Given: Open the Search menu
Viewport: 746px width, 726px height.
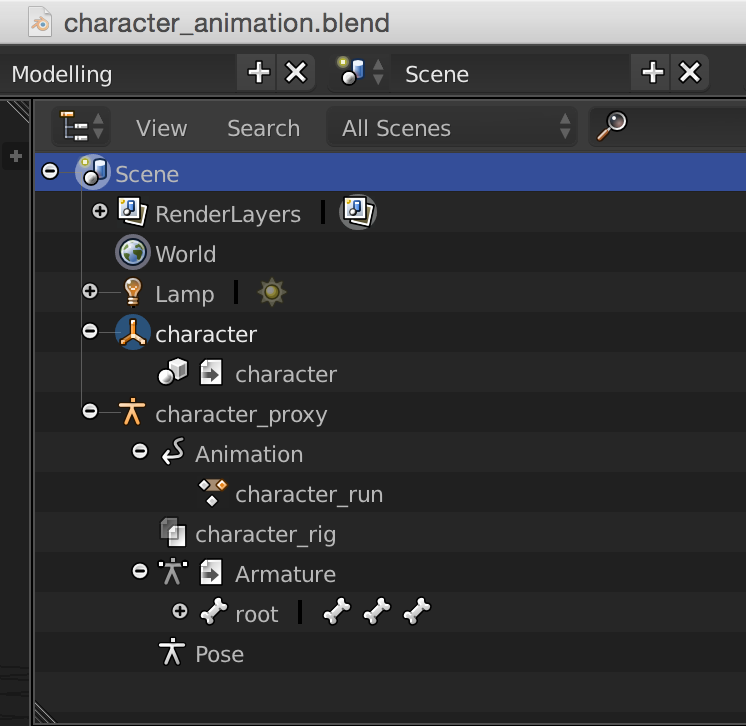Looking at the screenshot, I should pyautogui.click(x=263, y=128).
